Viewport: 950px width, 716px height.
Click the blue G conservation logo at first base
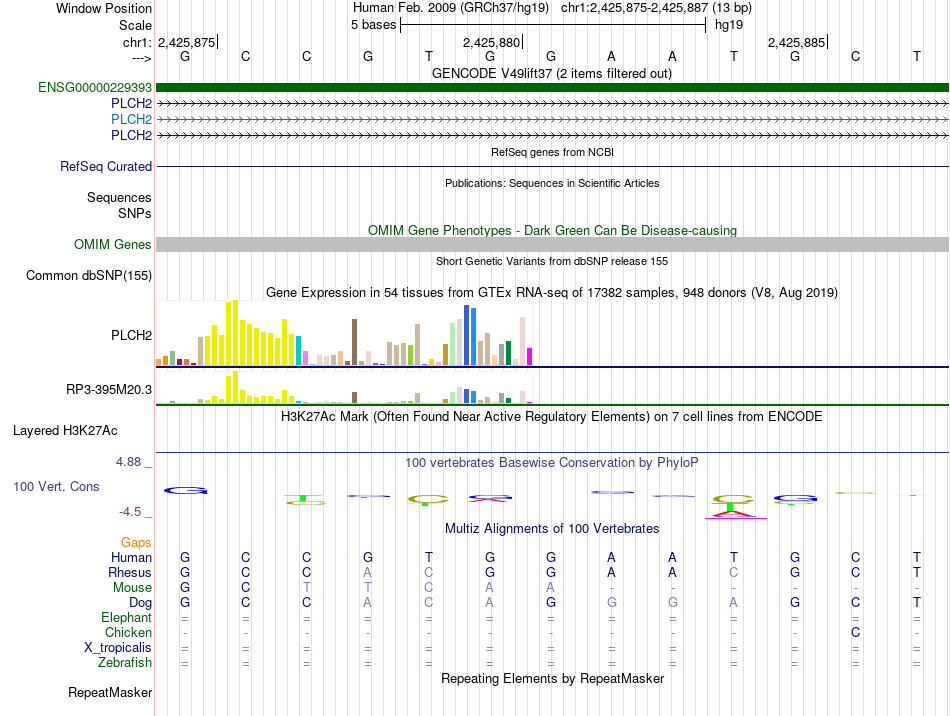click(185, 490)
